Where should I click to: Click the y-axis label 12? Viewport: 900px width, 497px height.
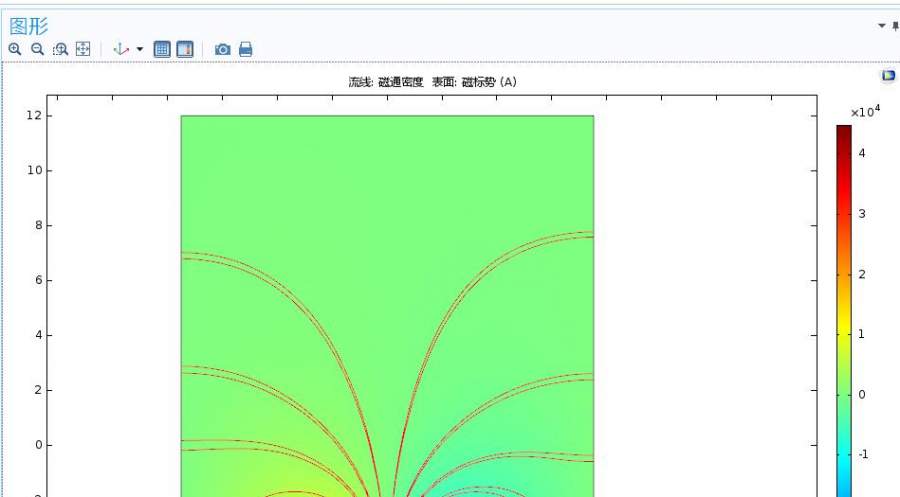click(34, 115)
